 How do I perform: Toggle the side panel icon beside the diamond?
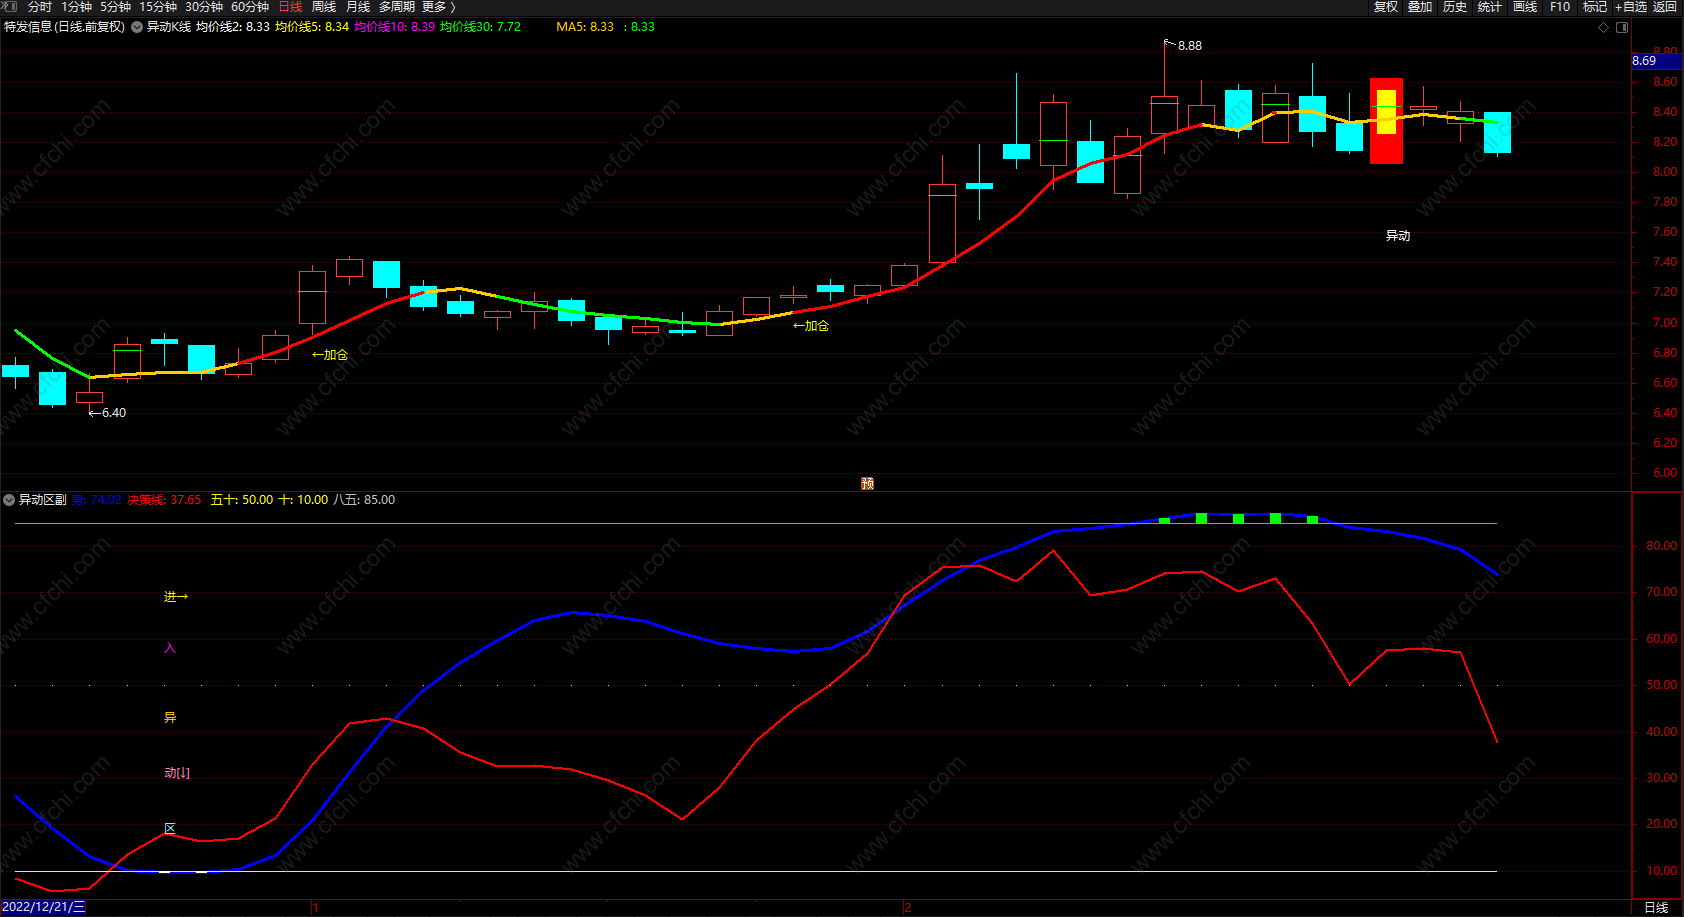point(1622,27)
